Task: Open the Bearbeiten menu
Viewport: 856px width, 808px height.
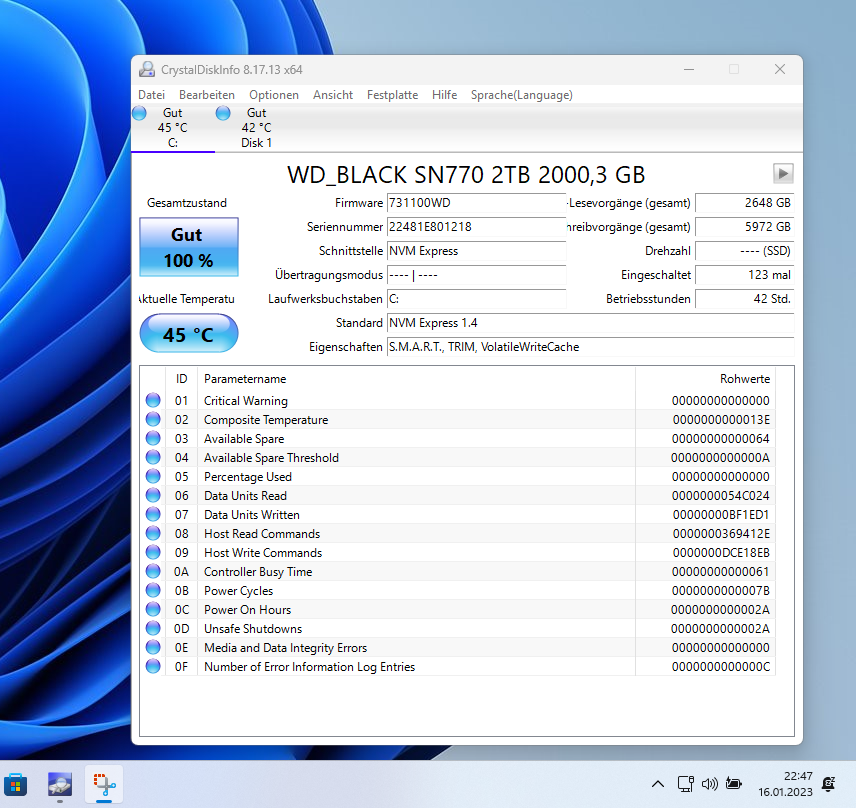Action: click(207, 95)
